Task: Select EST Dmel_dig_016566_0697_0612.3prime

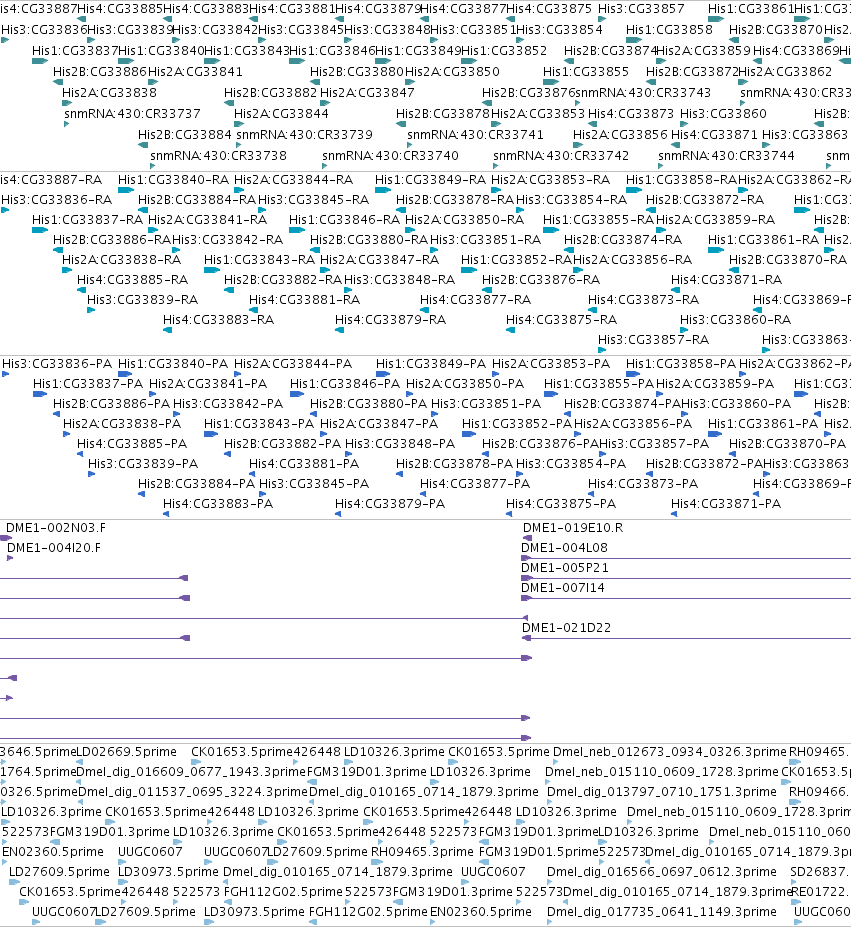Action: click(662, 872)
